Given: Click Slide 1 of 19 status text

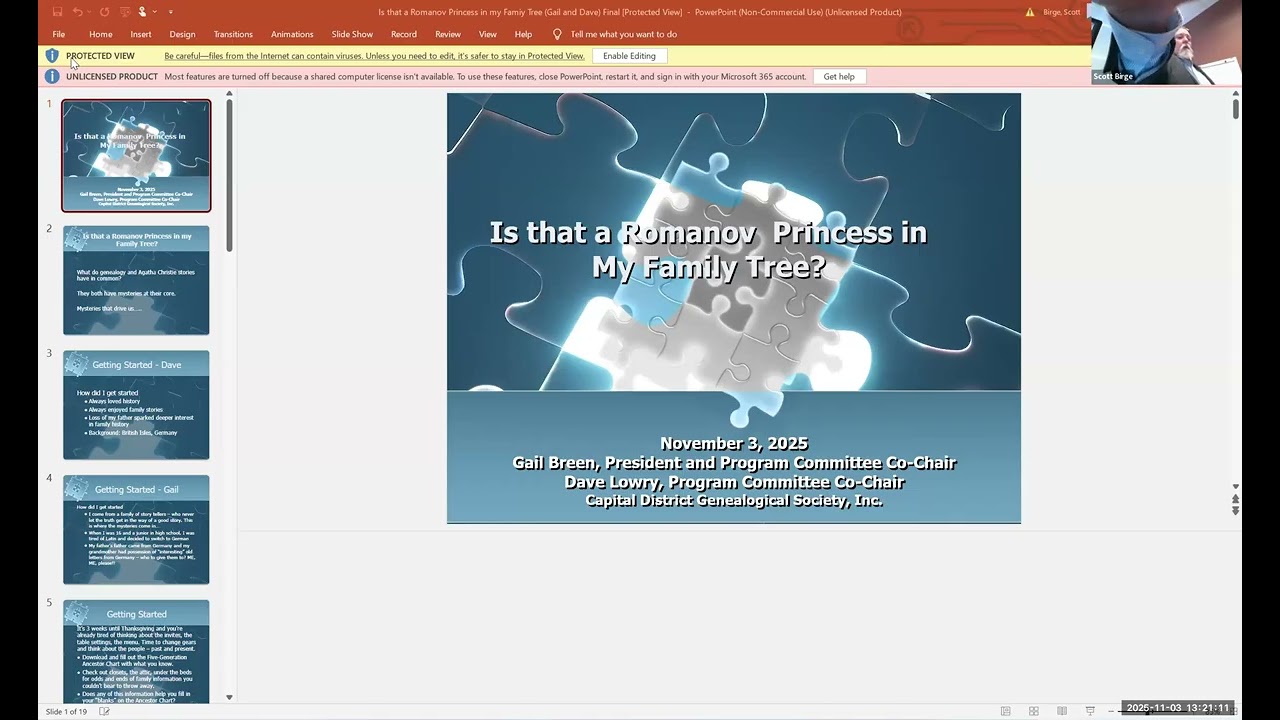Looking at the screenshot, I should pyautogui.click(x=66, y=711).
